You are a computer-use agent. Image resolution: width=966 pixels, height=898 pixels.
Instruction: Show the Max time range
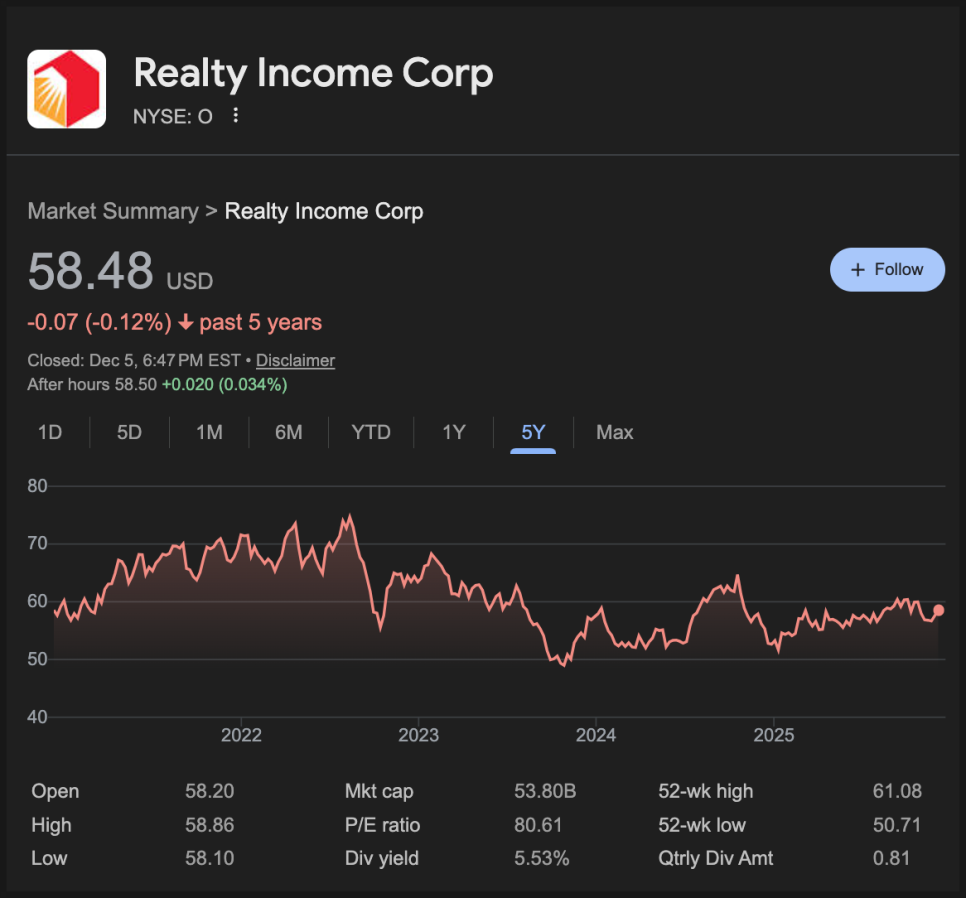(615, 433)
